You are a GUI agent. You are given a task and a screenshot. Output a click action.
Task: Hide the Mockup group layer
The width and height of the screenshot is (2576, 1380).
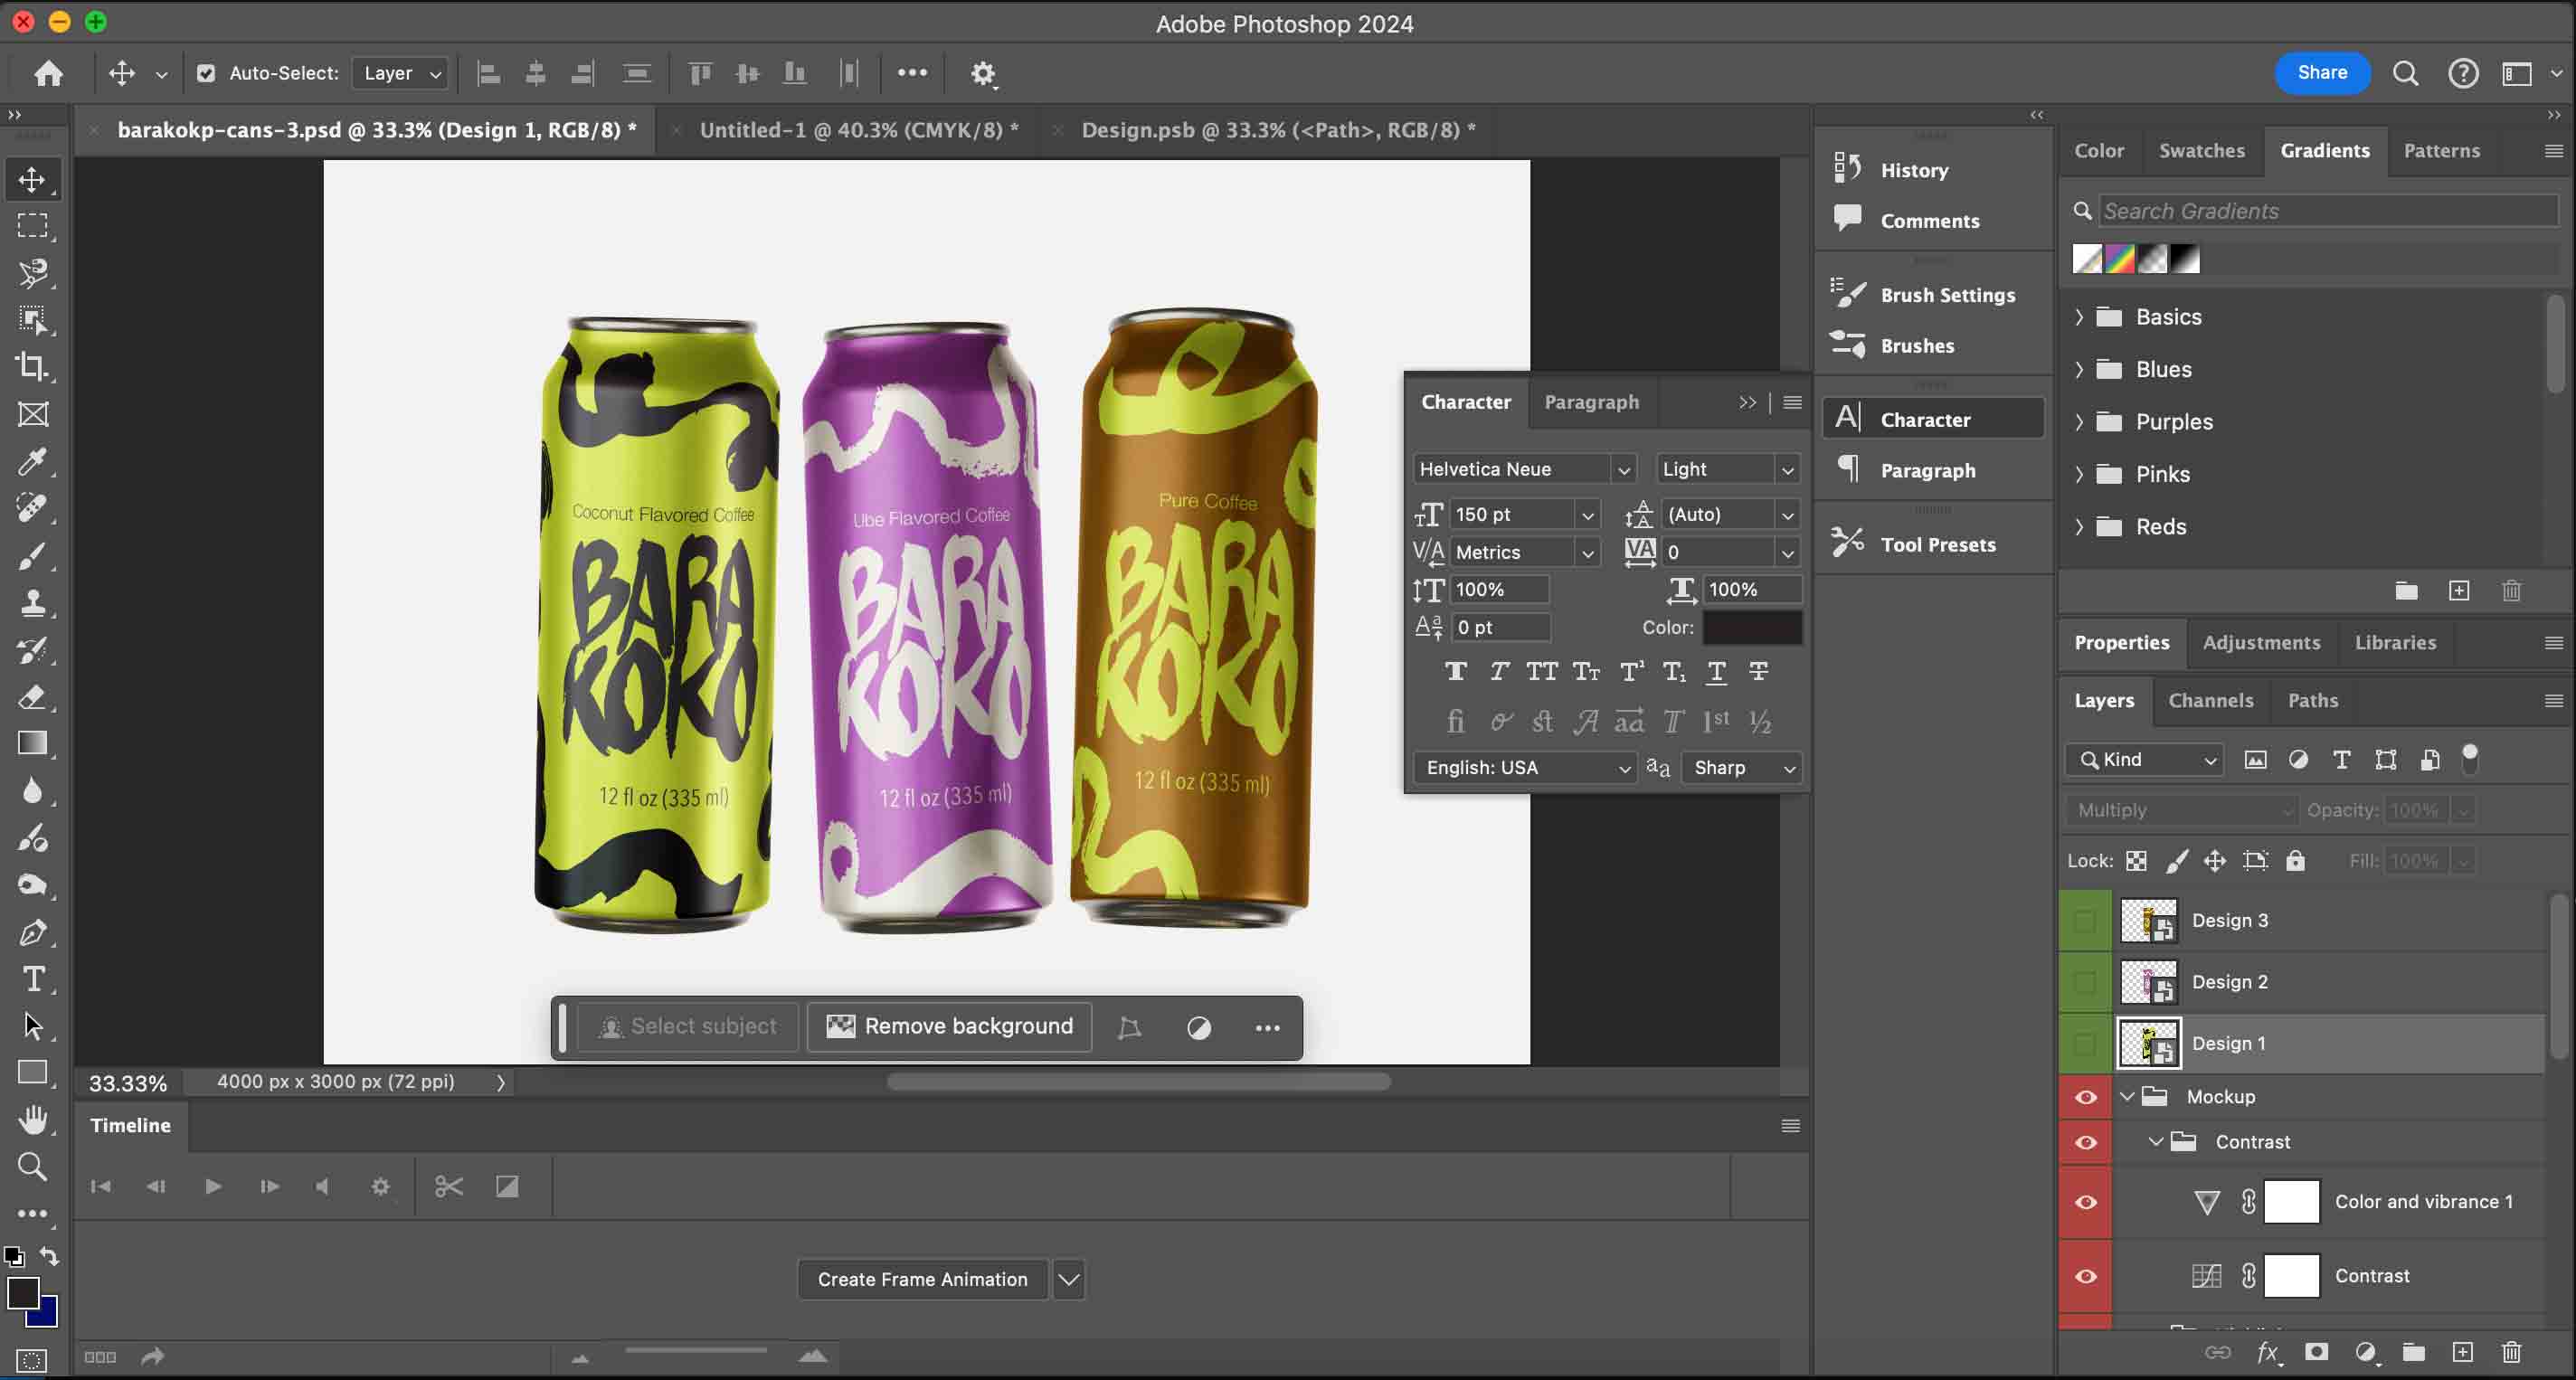point(2085,1097)
